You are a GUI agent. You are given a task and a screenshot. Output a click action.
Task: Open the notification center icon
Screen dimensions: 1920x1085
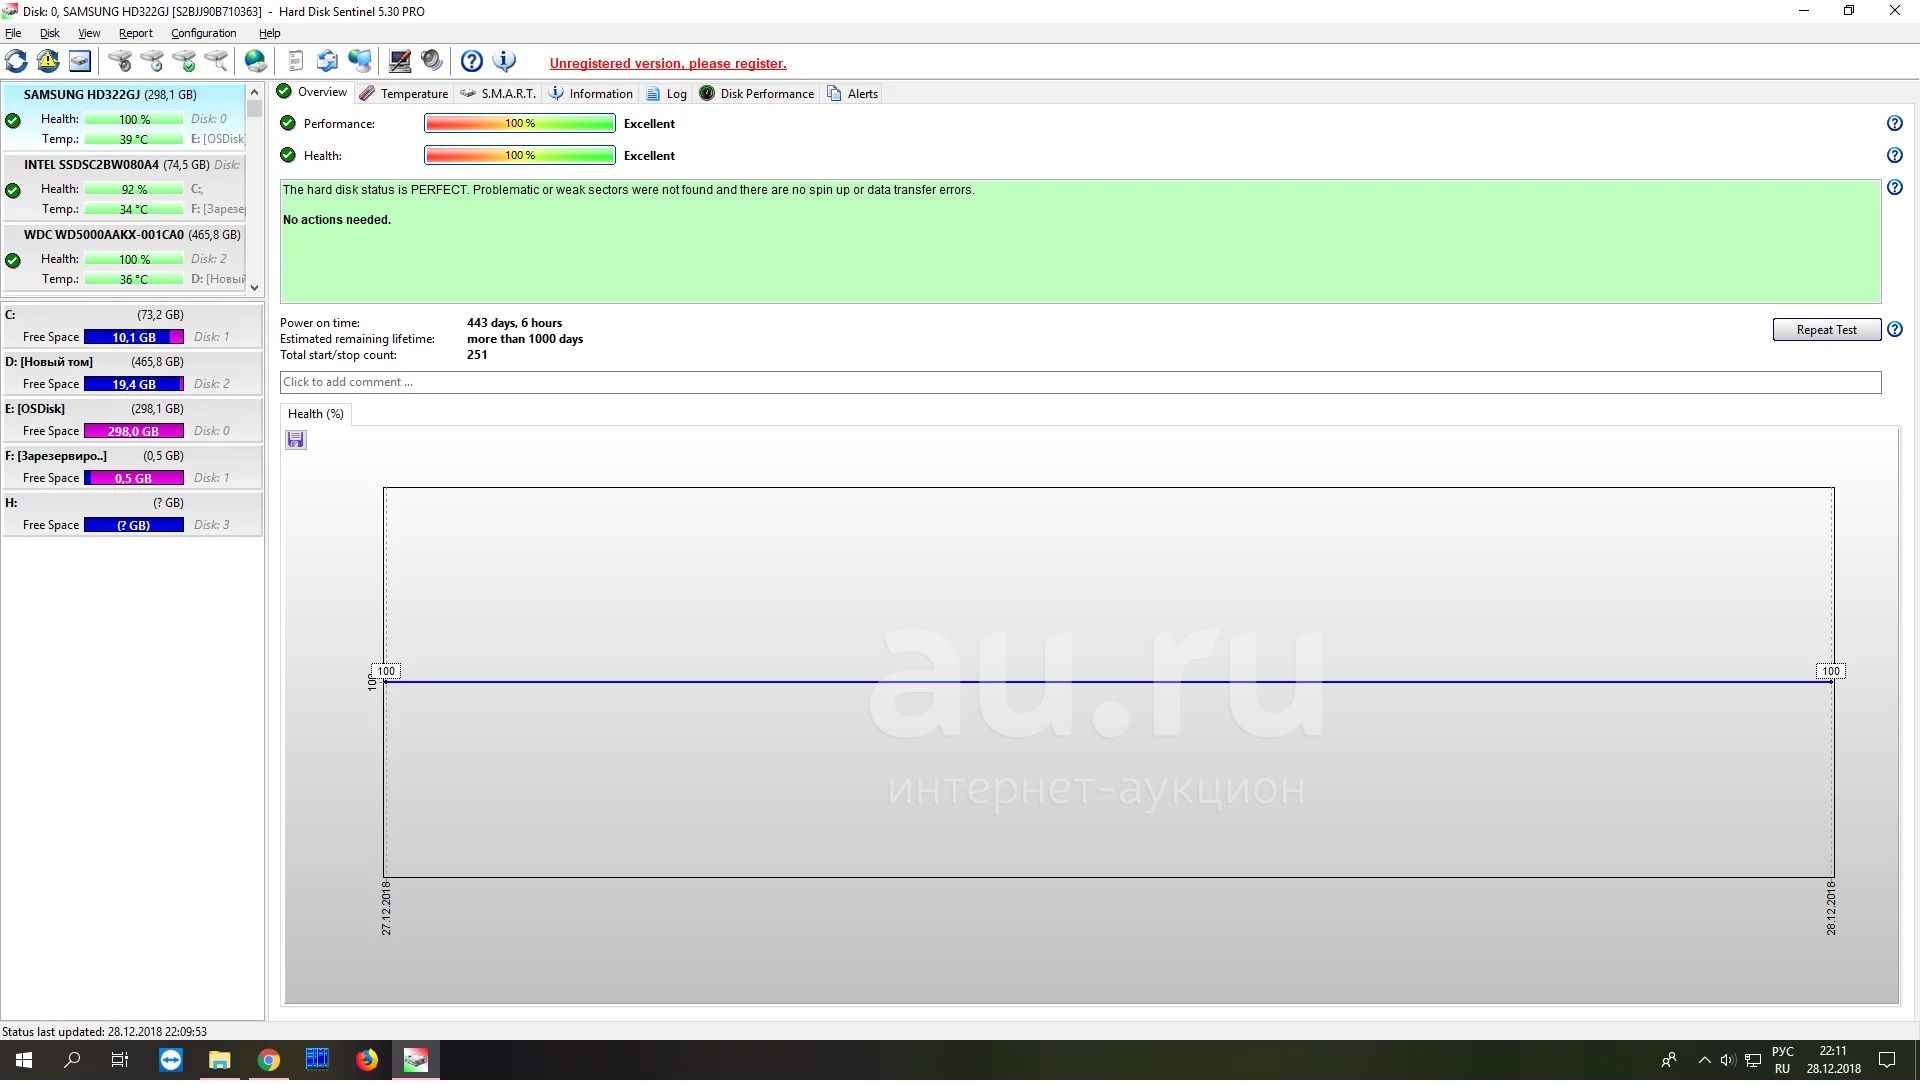(1887, 1060)
